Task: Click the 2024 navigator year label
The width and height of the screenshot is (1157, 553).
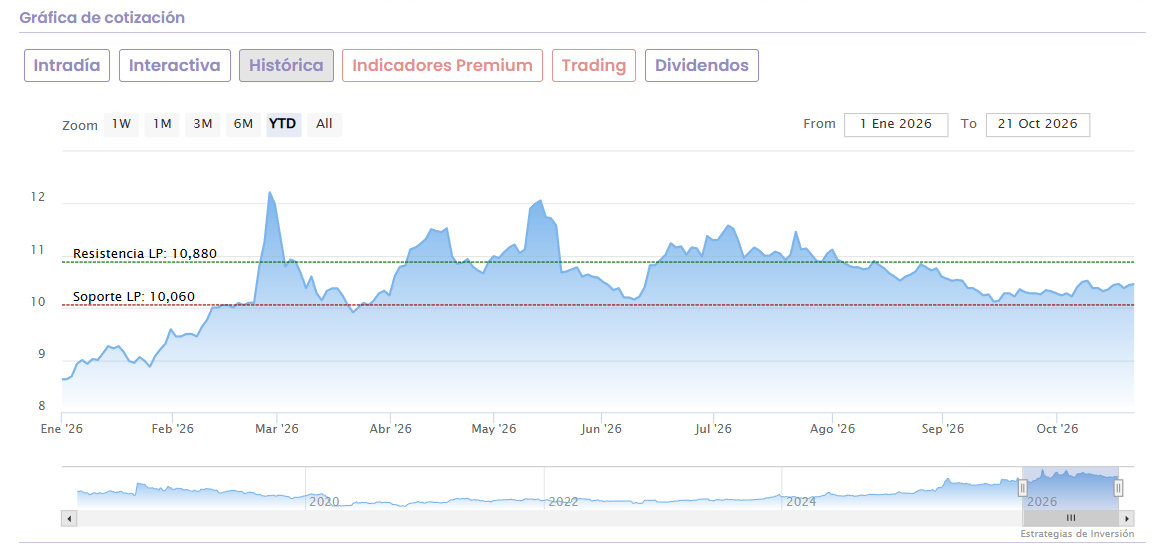Action: pyautogui.click(x=801, y=502)
